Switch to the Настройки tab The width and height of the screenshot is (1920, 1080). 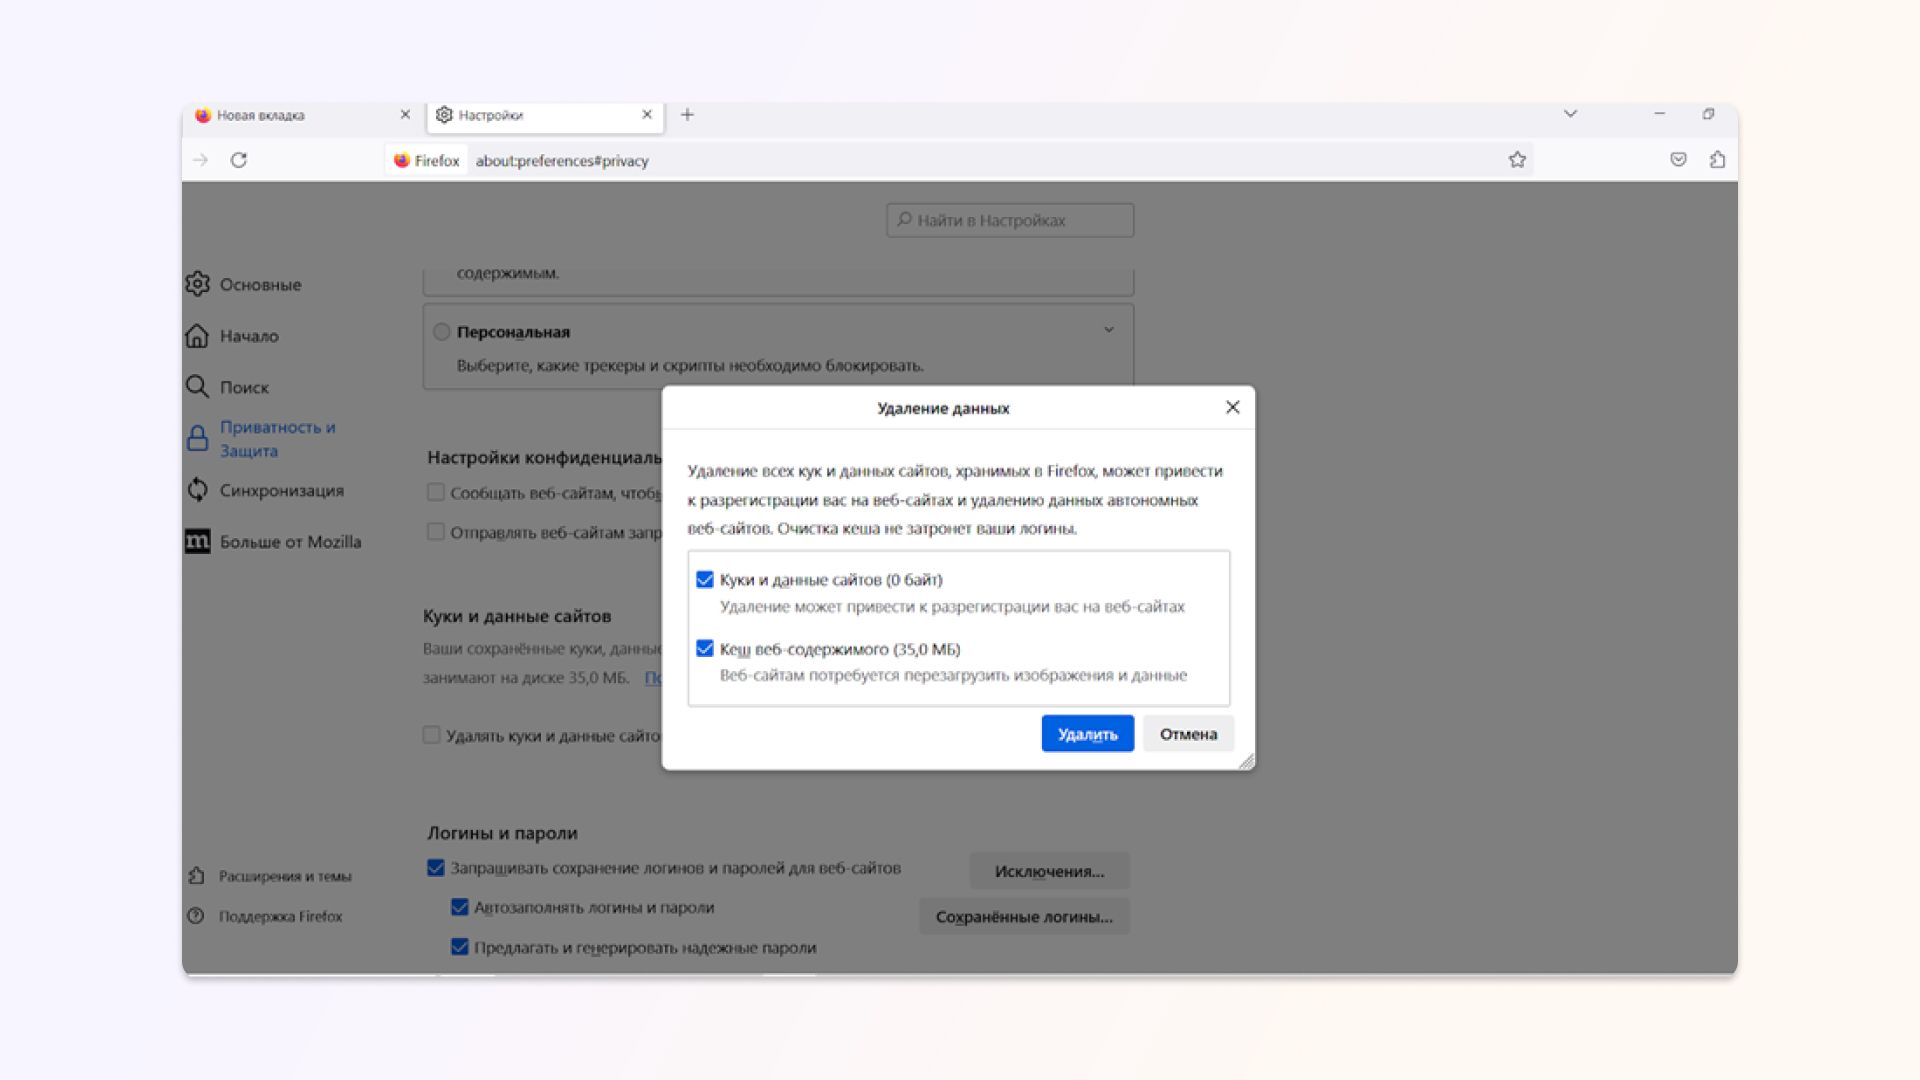pyautogui.click(x=545, y=115)
